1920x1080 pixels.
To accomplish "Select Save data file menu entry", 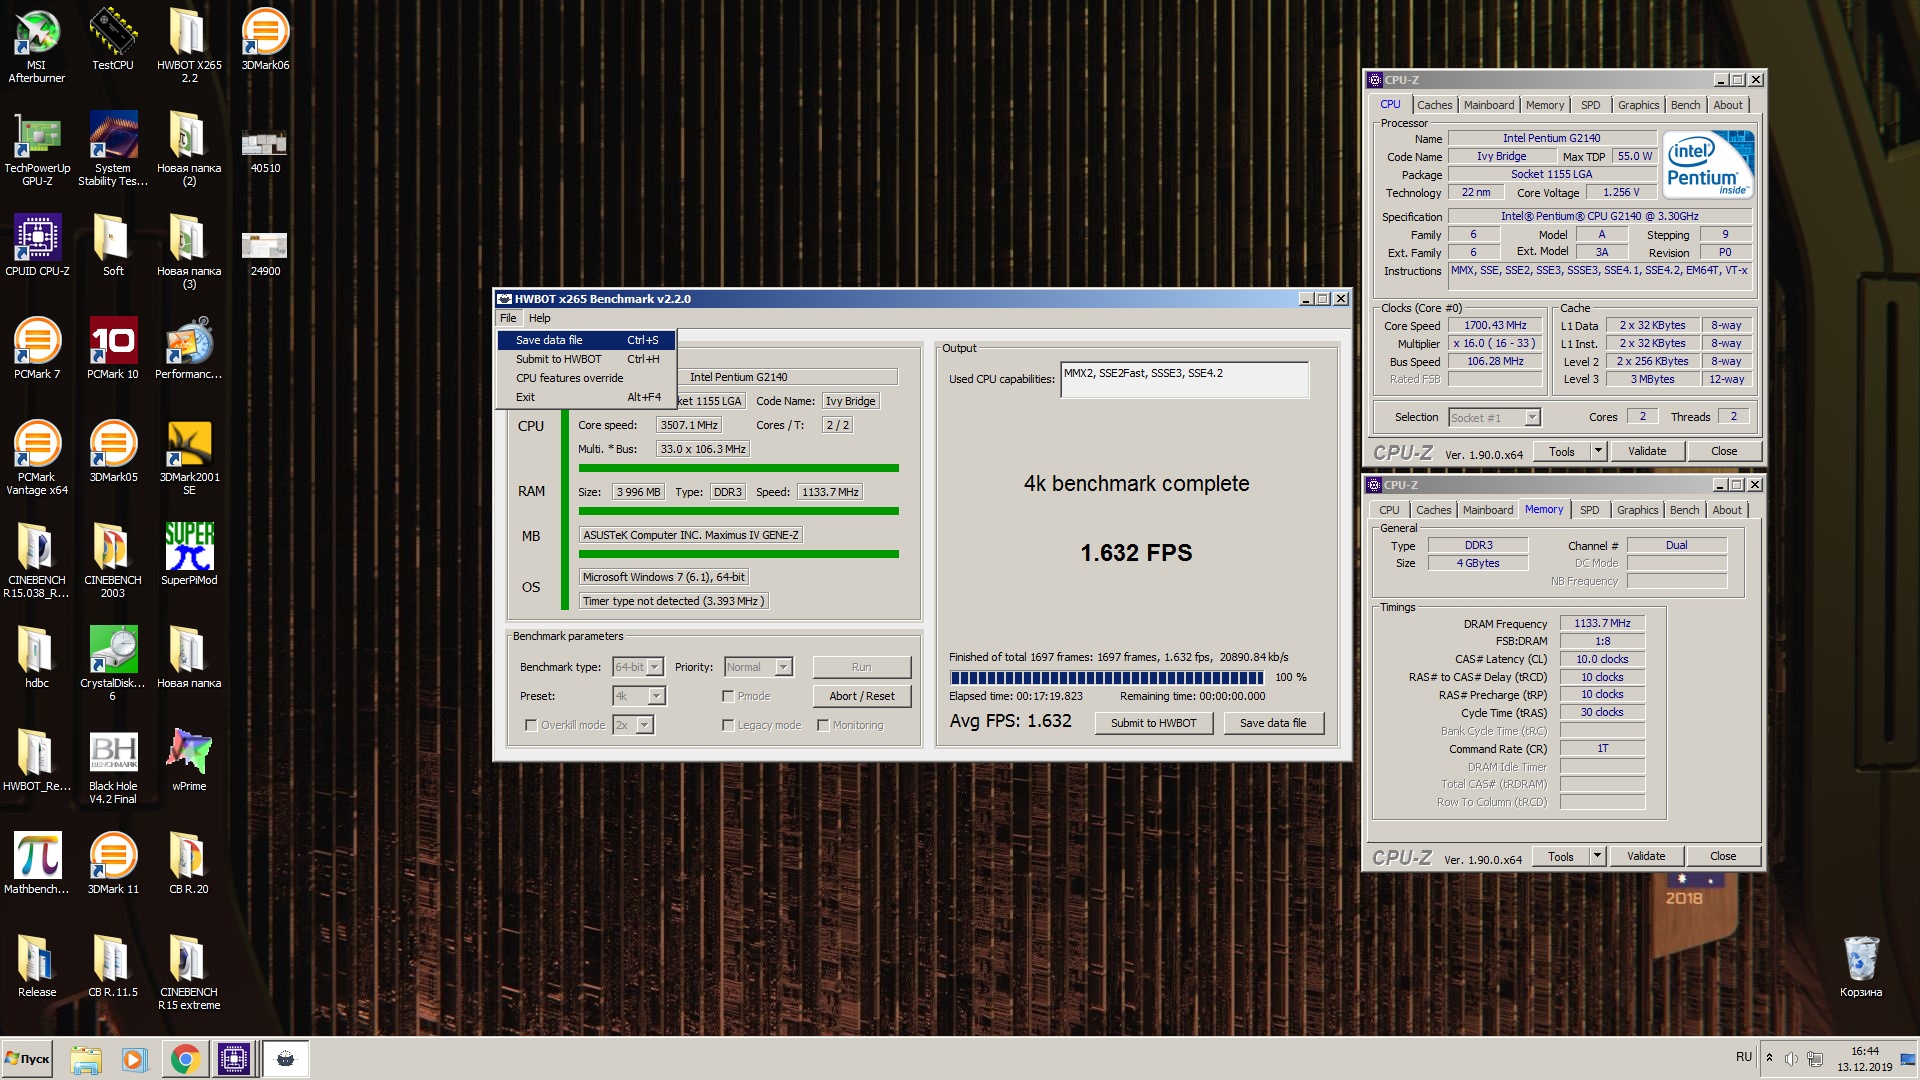I will pyautogui.click(x=586, y=340).
